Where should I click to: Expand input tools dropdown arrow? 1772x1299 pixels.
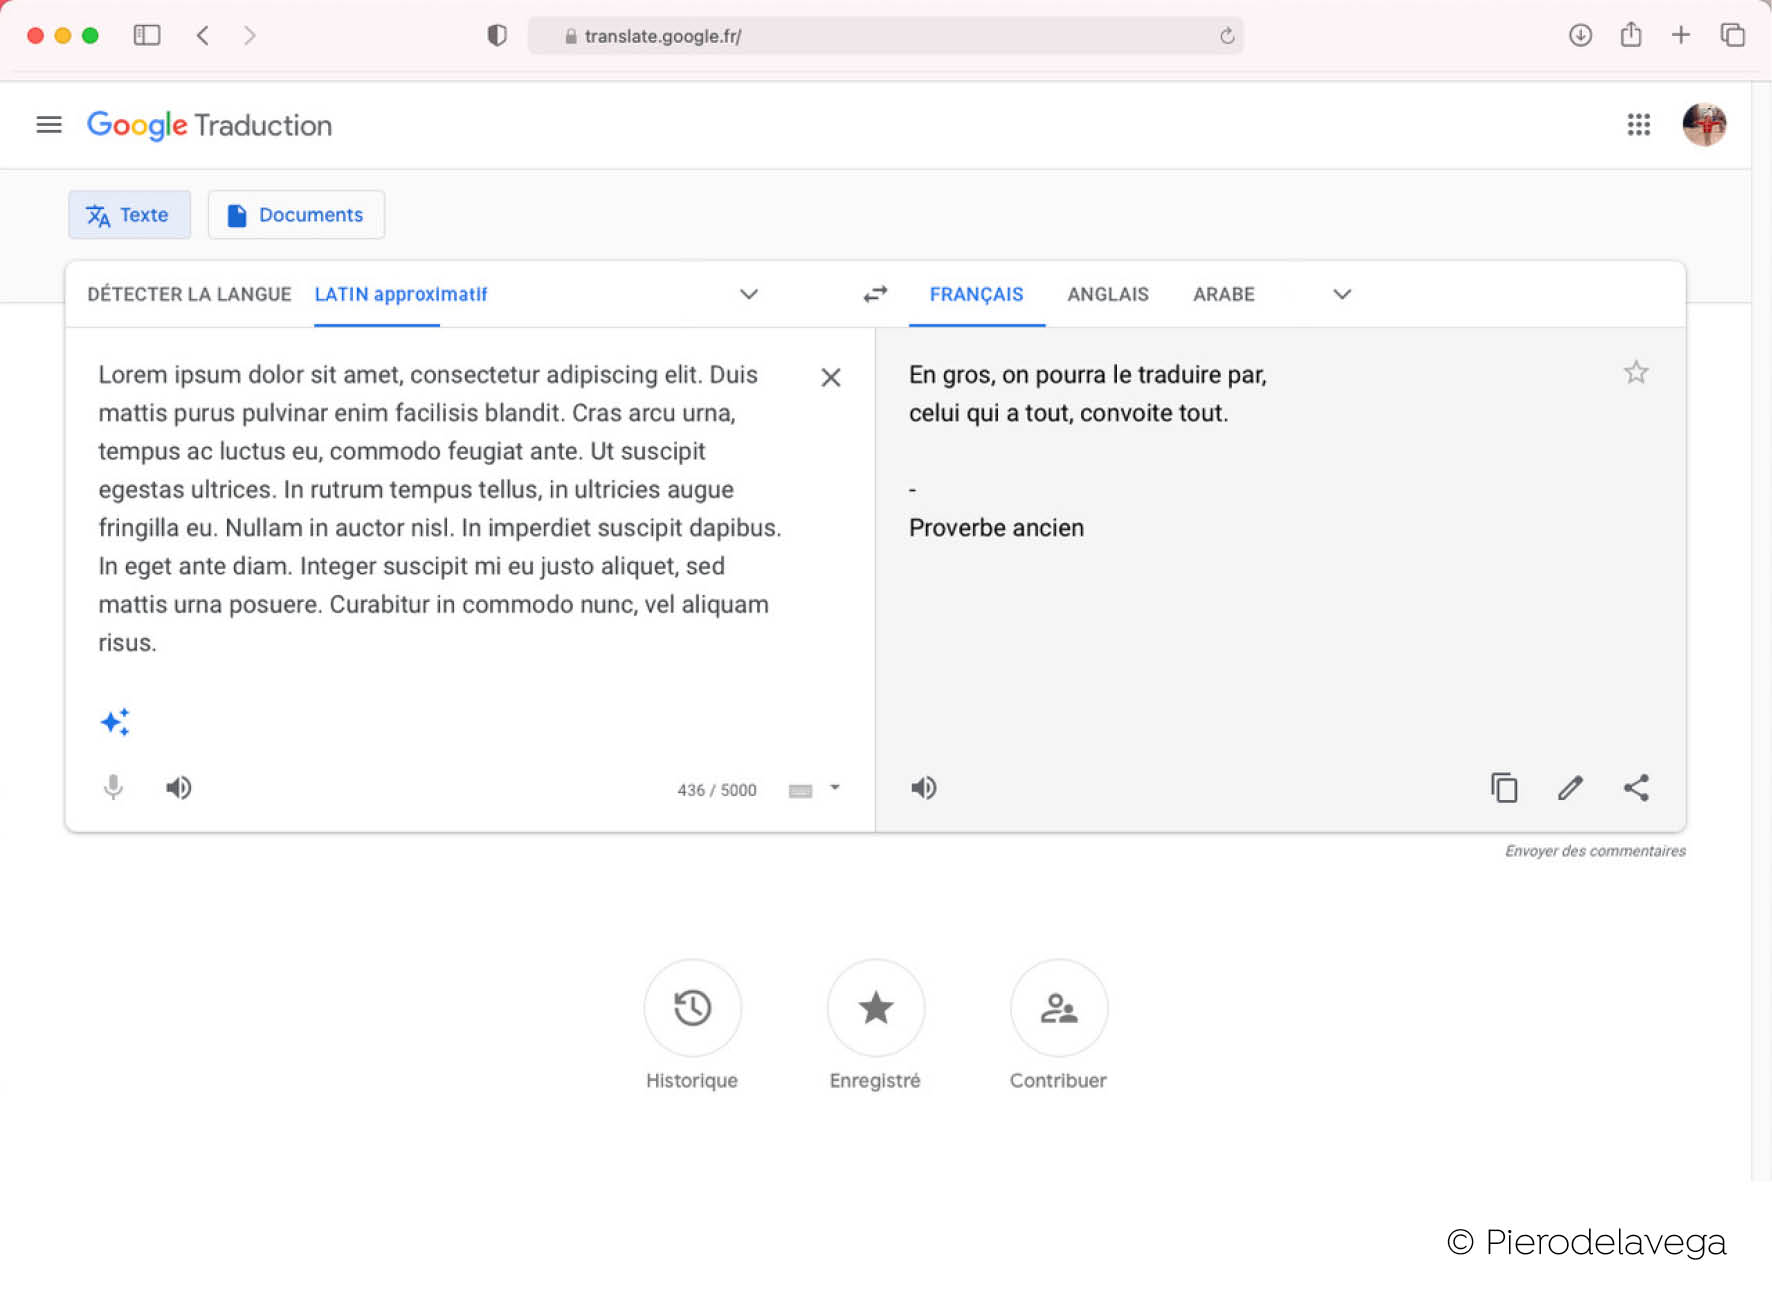tap(835, 788)
